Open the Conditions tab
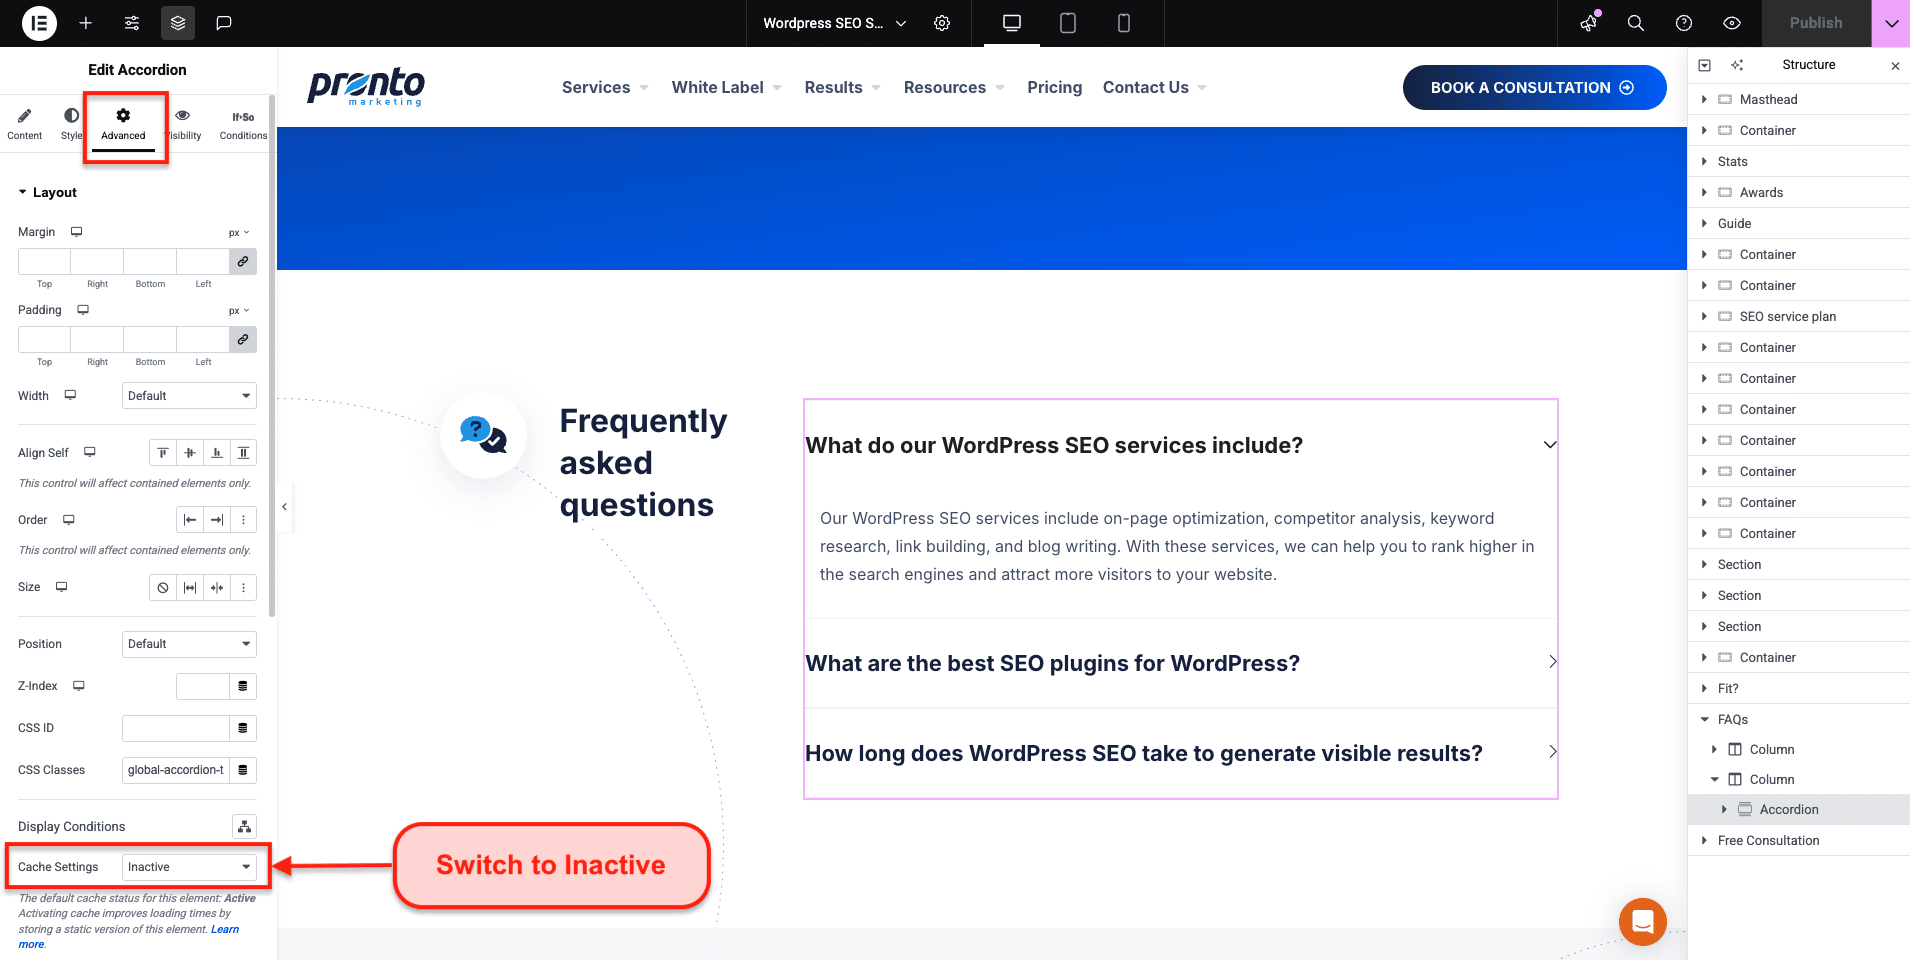The height and width of the screenshot is (960, 1910). (243, 125)
